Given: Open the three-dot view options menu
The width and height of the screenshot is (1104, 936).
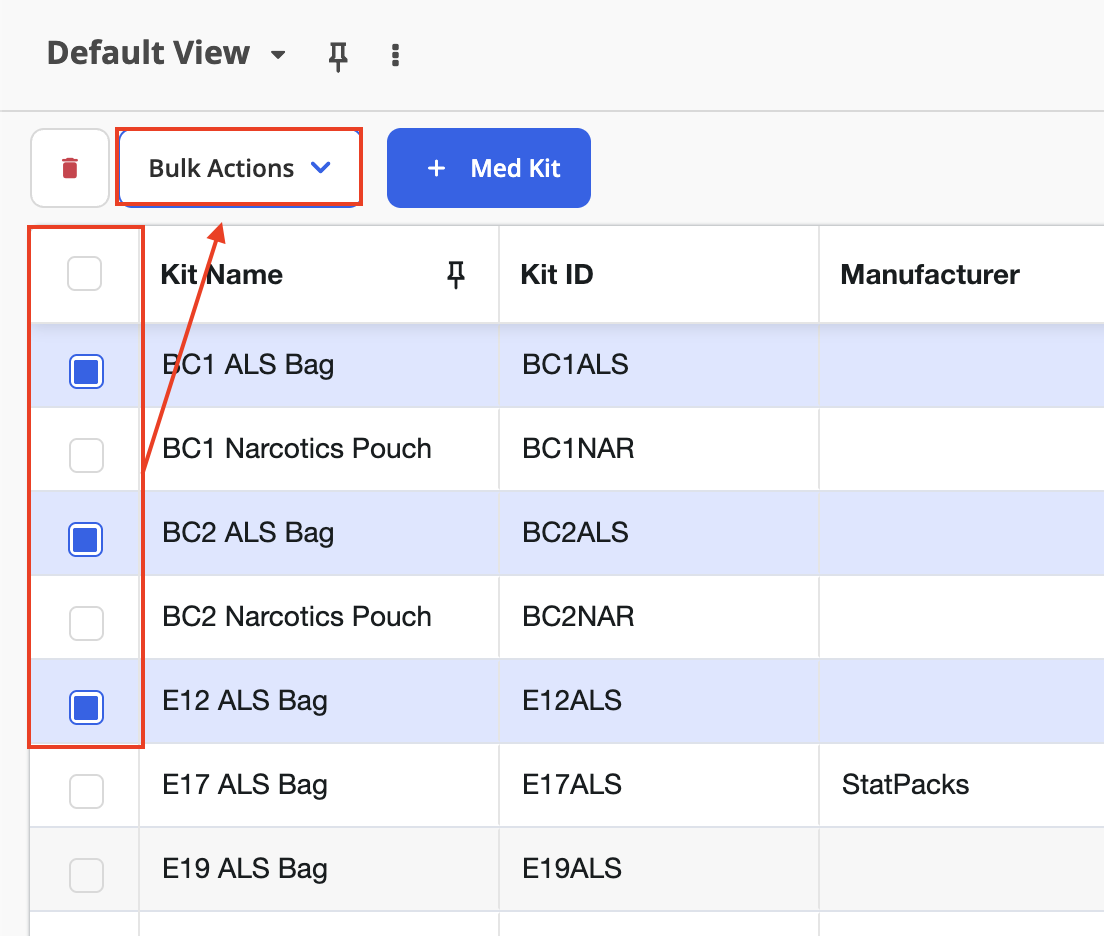Looking at the screenshot, I should [395, 55].
